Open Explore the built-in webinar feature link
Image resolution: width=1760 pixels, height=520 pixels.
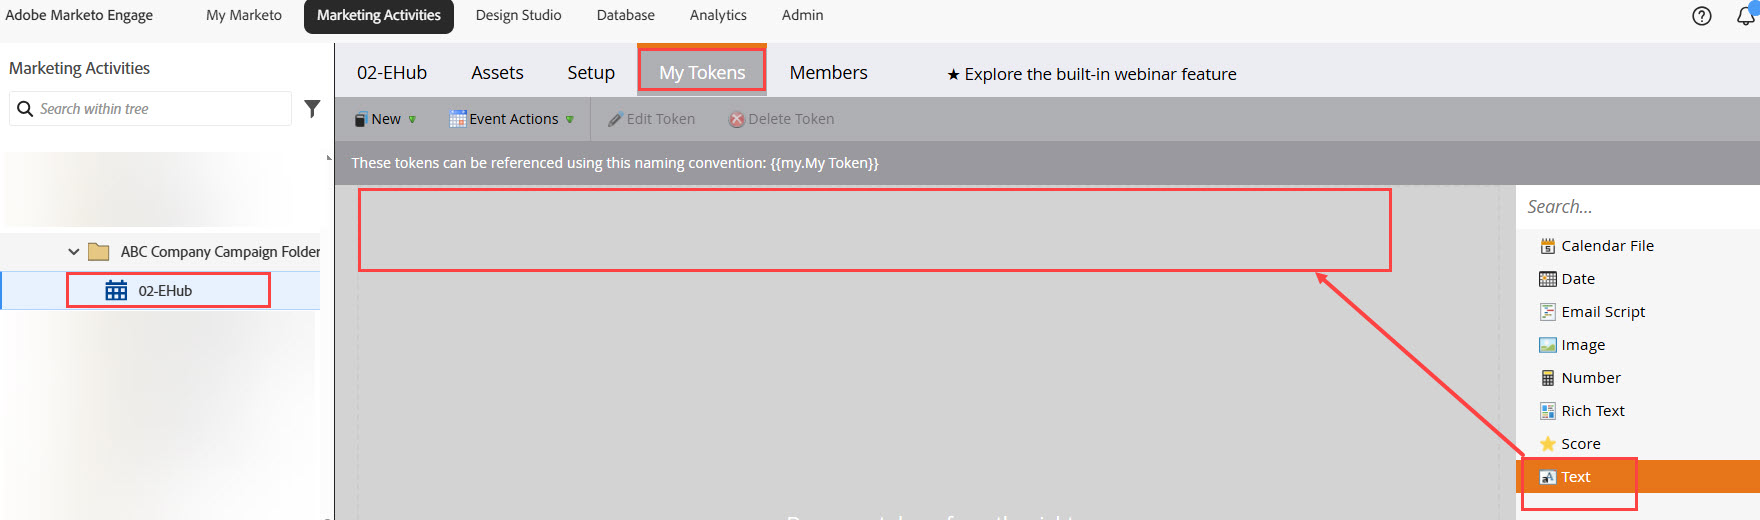tap(1092, 74)
